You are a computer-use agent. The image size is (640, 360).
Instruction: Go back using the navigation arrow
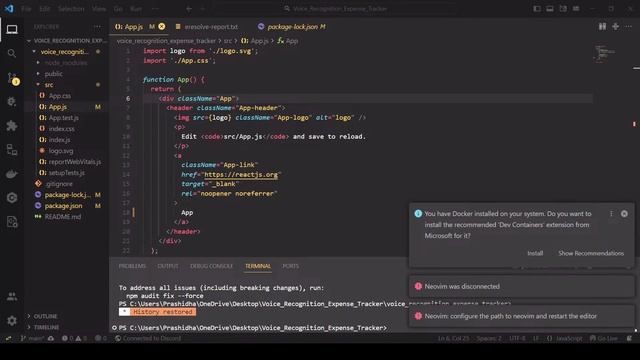pos(189,9)
